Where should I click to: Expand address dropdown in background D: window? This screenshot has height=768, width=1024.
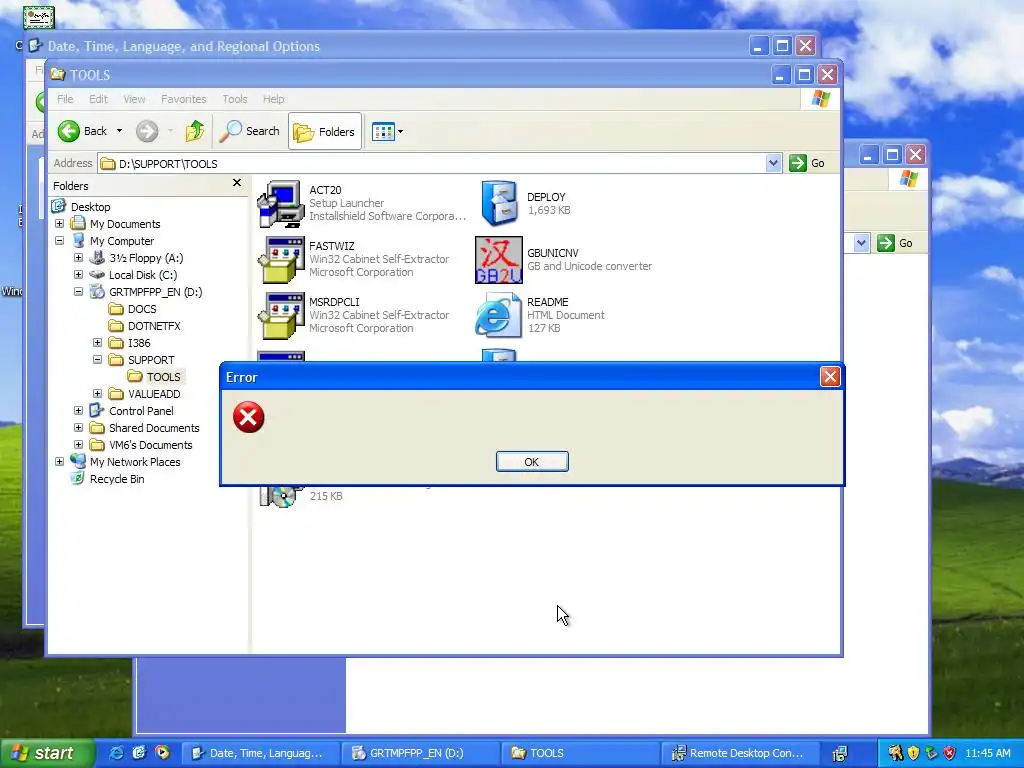point(861,243)
